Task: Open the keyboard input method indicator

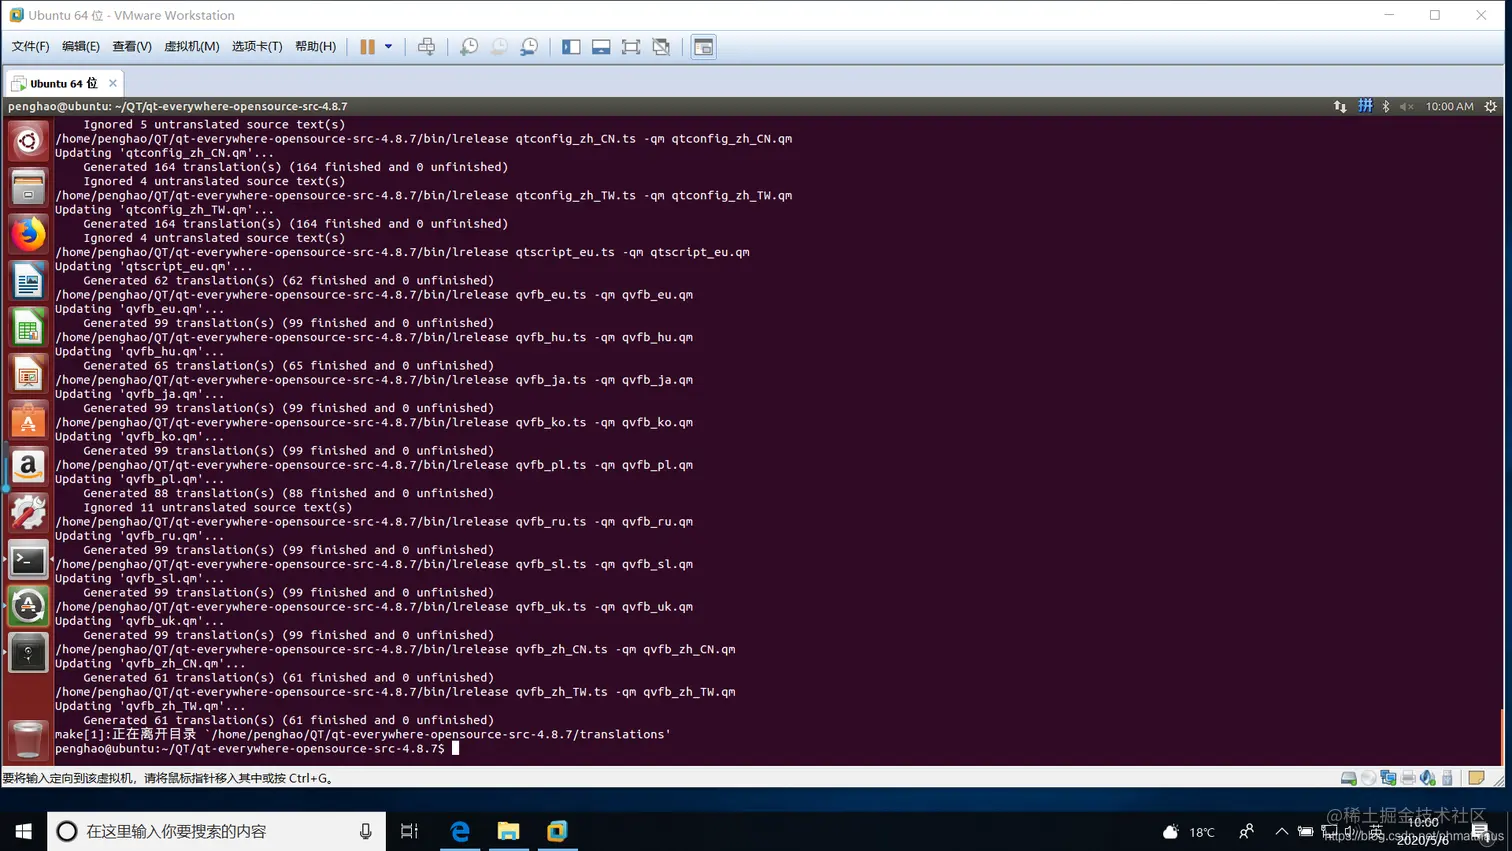Action: click(1365, 106)
